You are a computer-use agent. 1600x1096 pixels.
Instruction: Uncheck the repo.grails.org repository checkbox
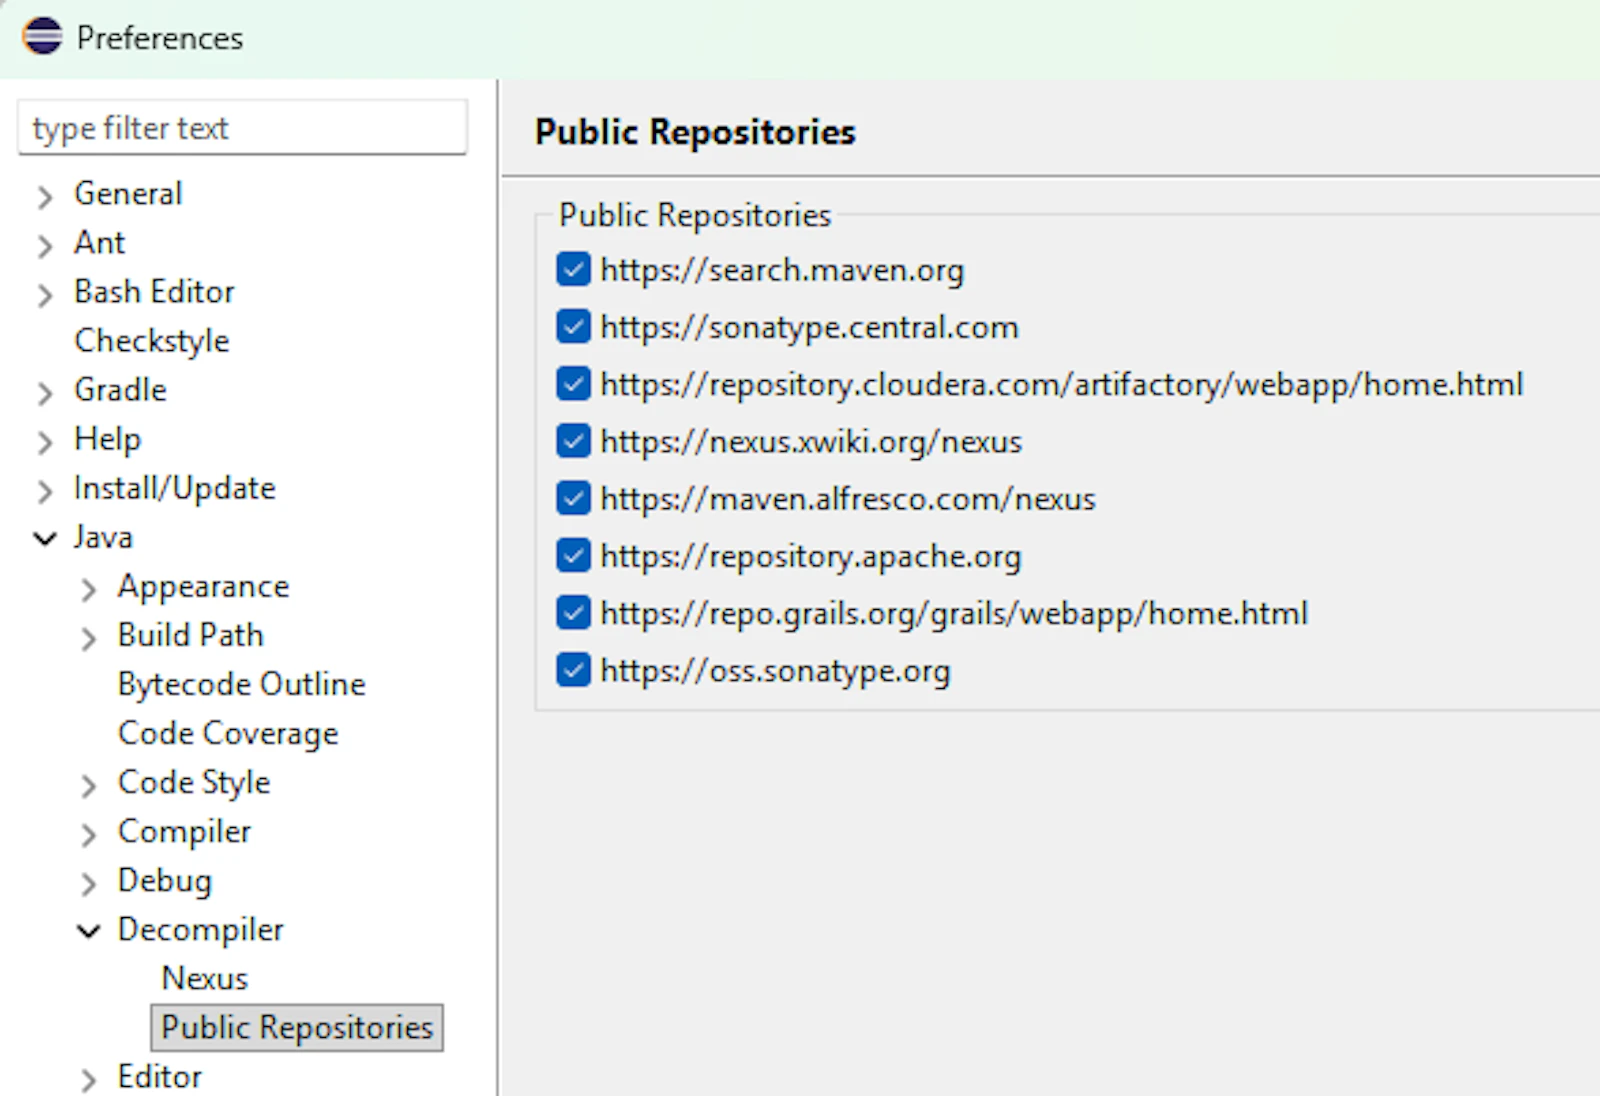(x=573, y=613)
